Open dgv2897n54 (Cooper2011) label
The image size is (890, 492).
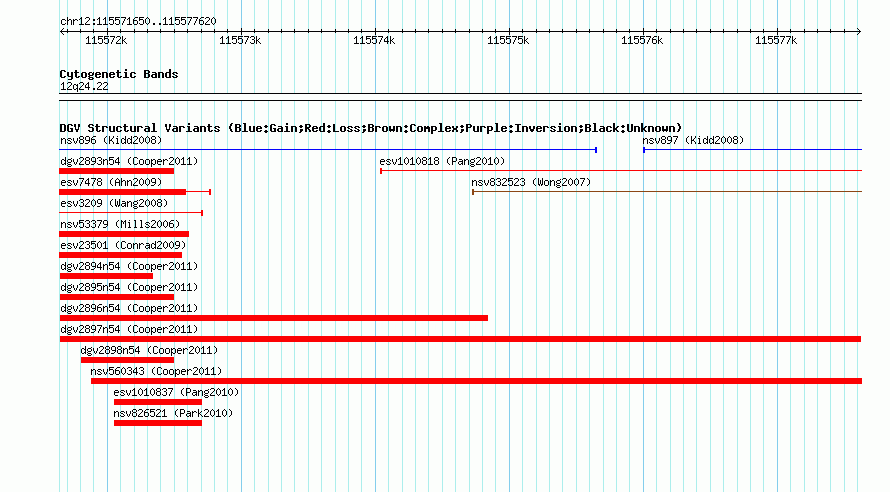[129, 329]
